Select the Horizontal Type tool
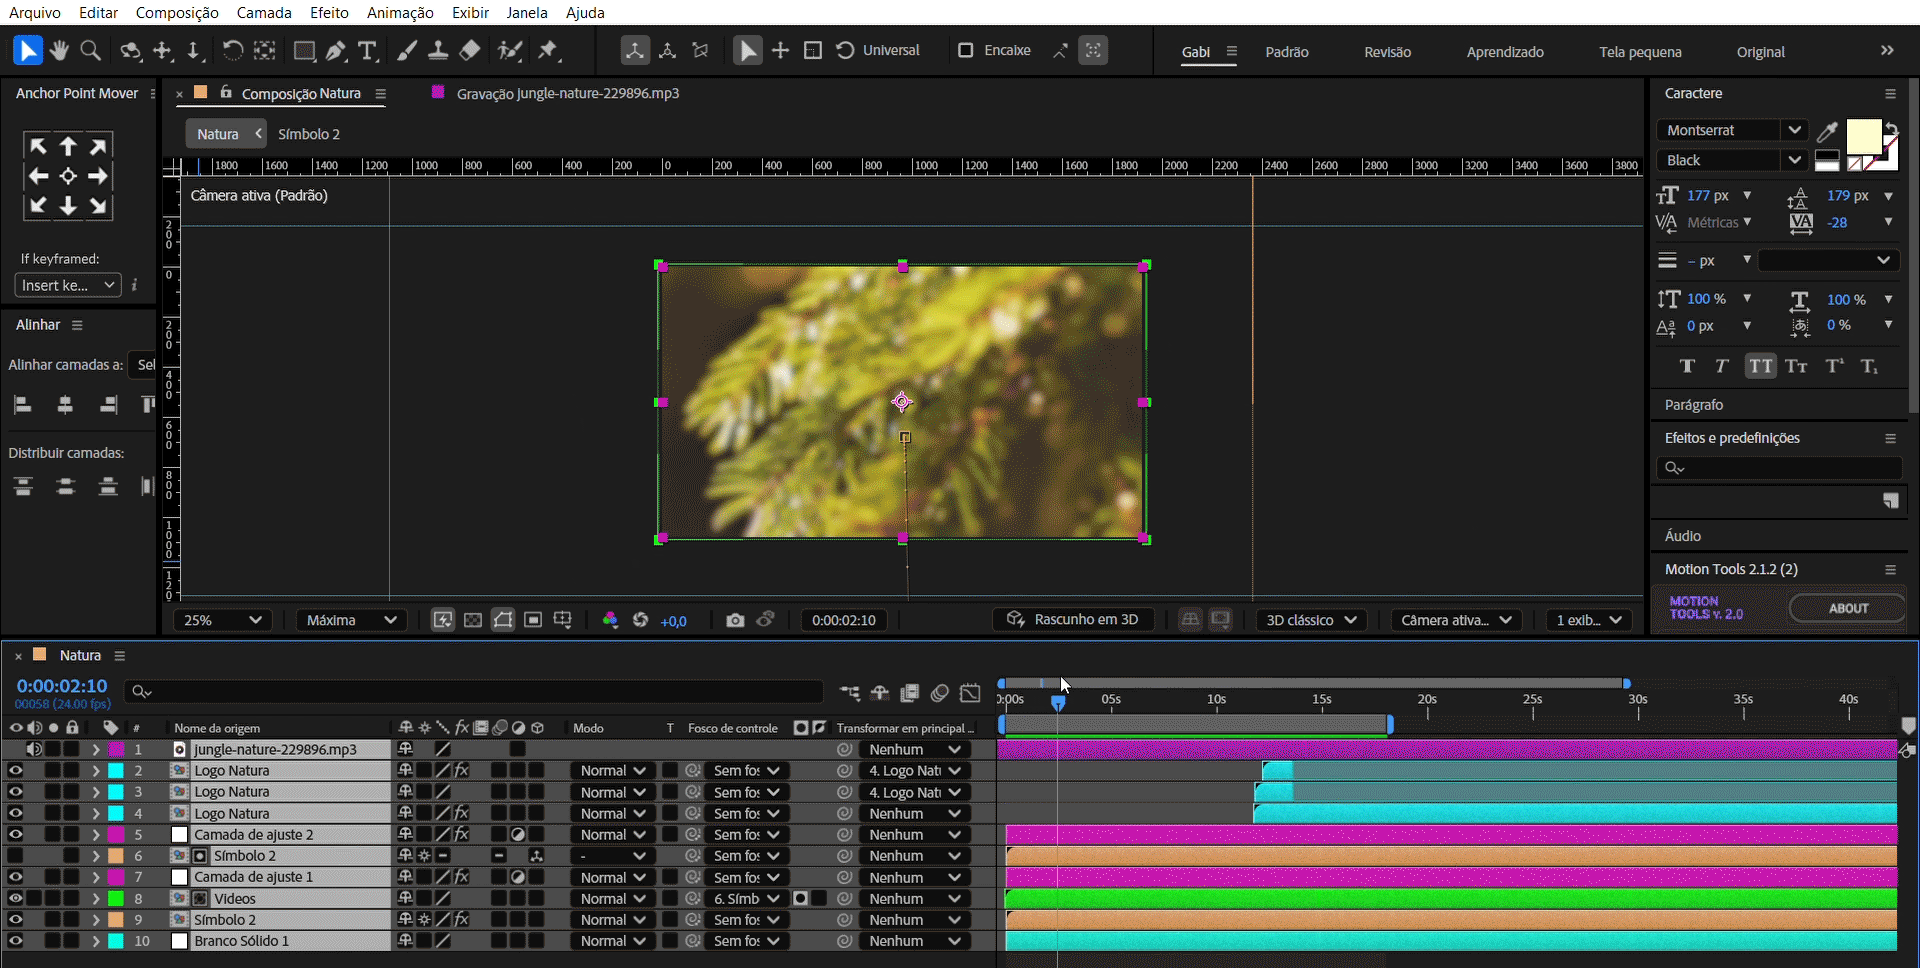 click(368, 50)
